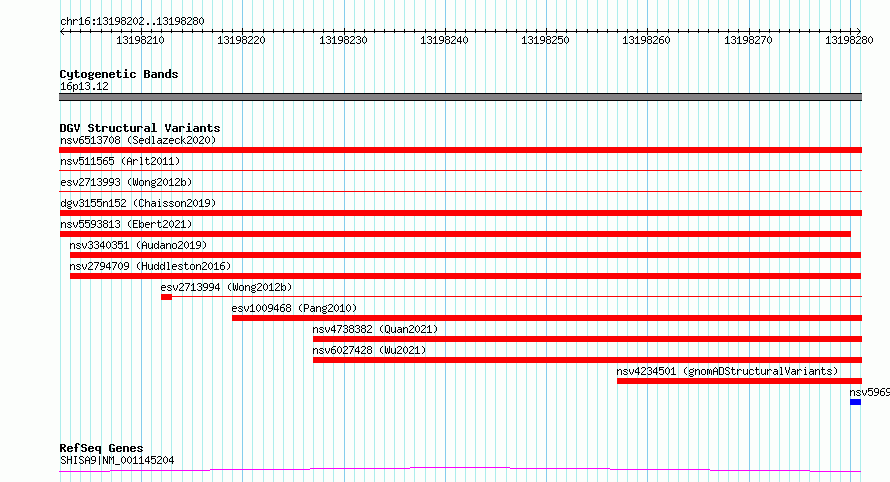Click the nsv6513708 (Sedlazeck2020) variant label
This screenshot has width=890, height=482.
click(x=138, y=140)
